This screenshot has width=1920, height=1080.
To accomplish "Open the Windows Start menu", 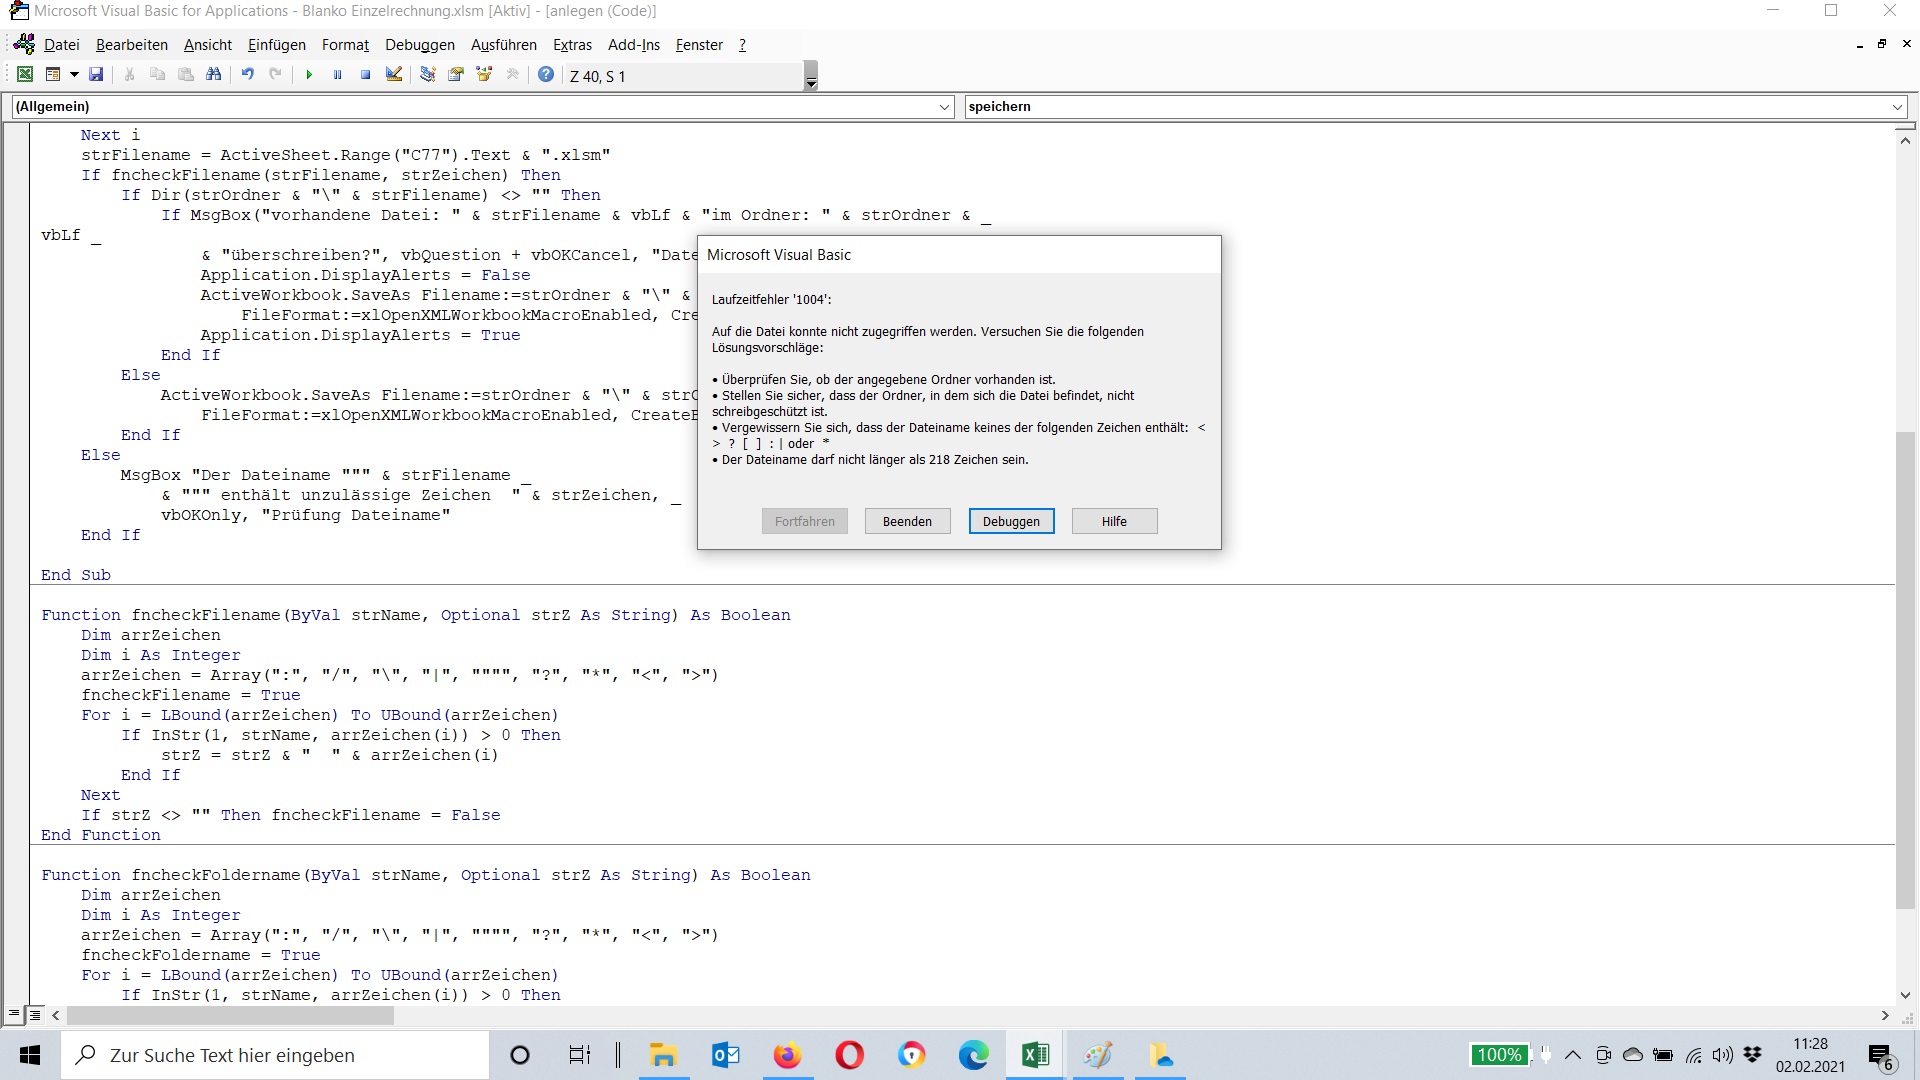I will click(x=30, y=1055).
